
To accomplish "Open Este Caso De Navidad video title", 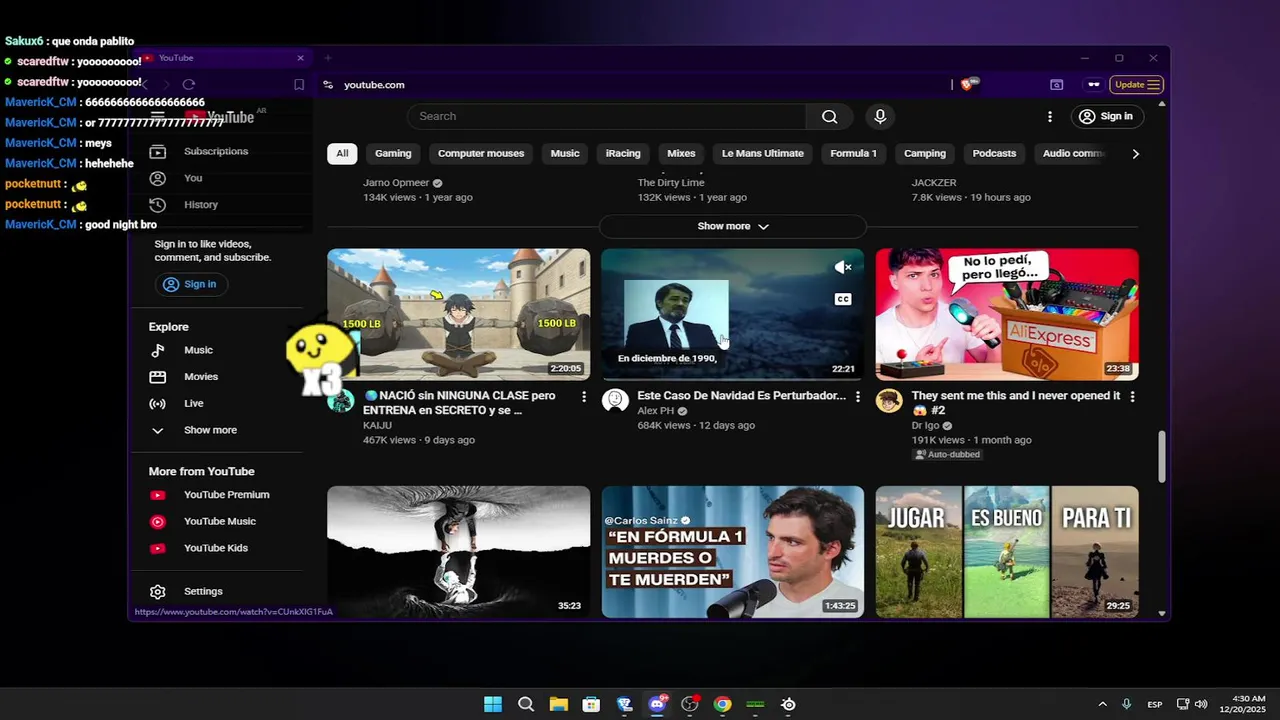I will coord(742,396).
